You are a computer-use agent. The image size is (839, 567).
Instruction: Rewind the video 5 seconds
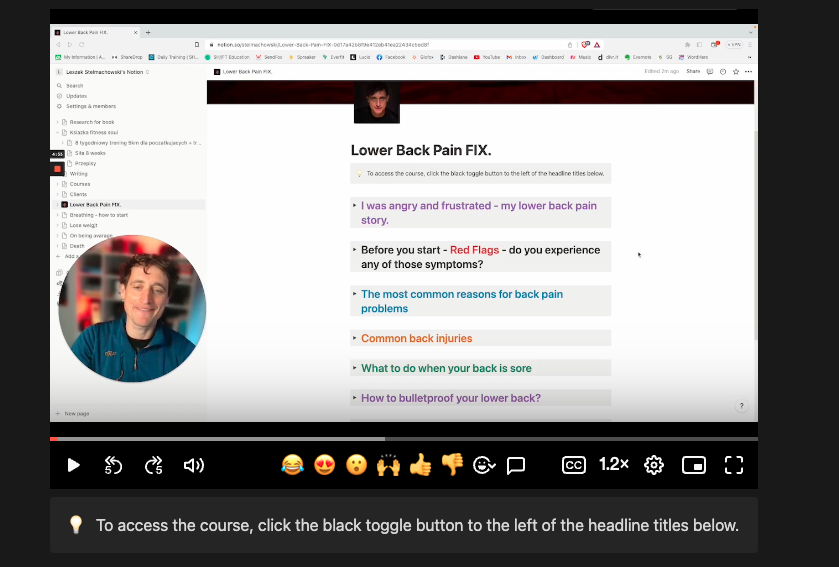coord(113,465)
